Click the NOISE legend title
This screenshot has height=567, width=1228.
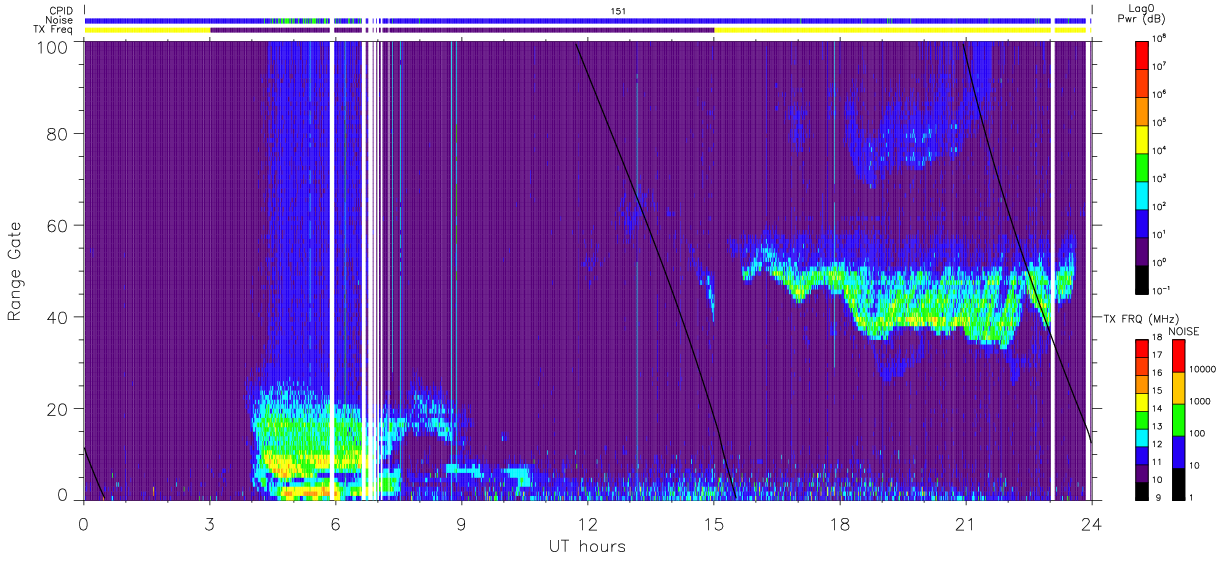click(x=1184, y=331)
